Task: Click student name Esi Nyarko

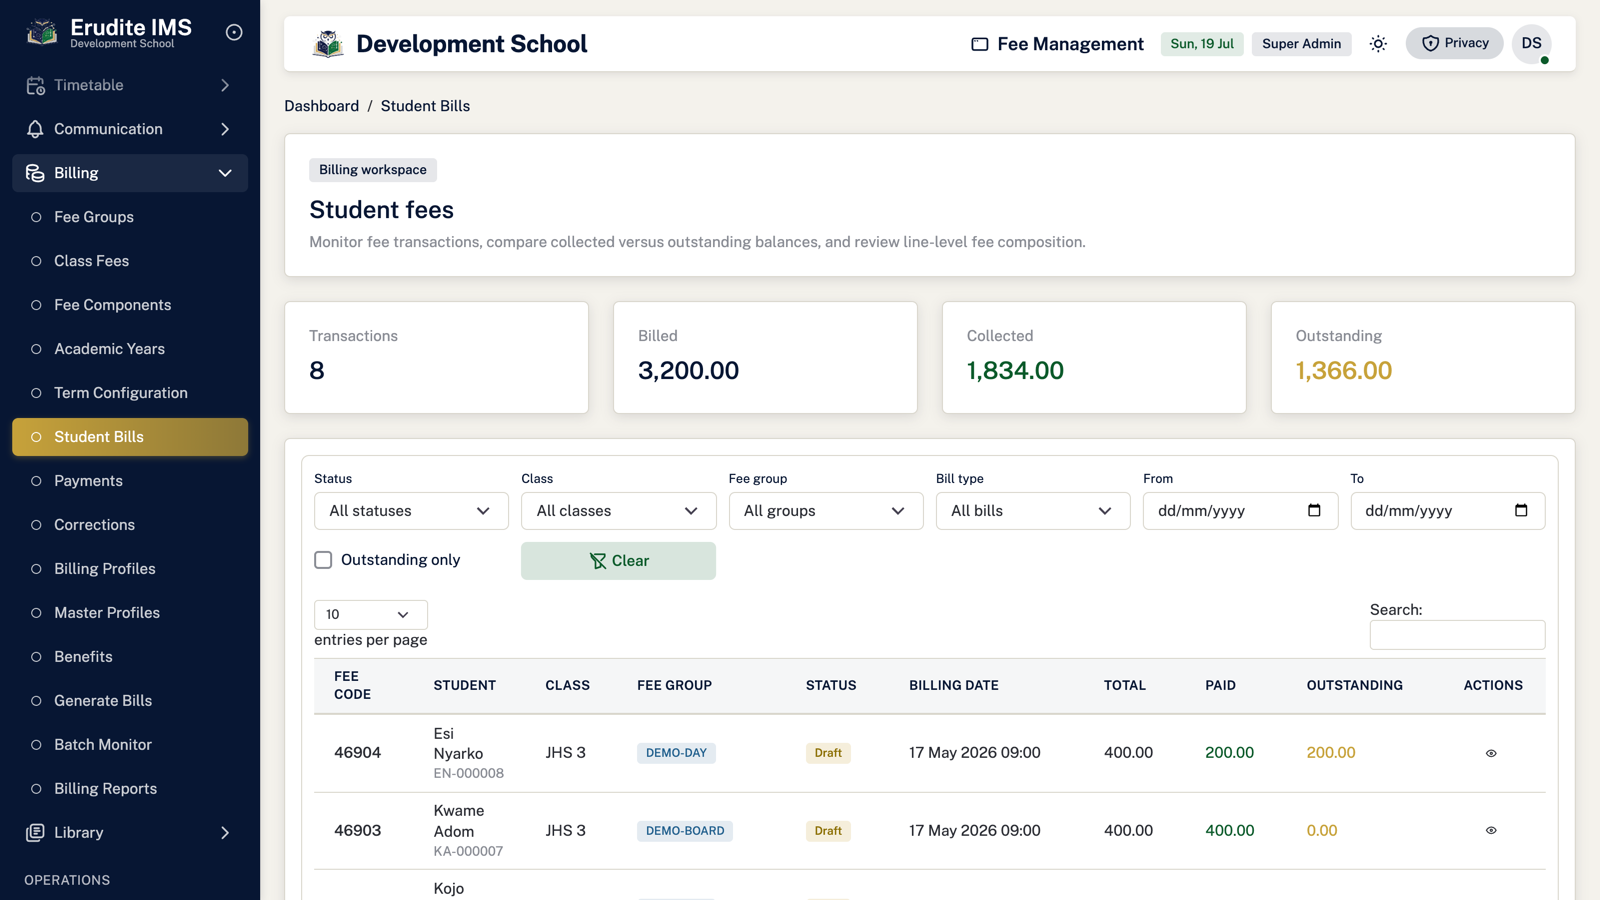Action: [x=458, y=744]
